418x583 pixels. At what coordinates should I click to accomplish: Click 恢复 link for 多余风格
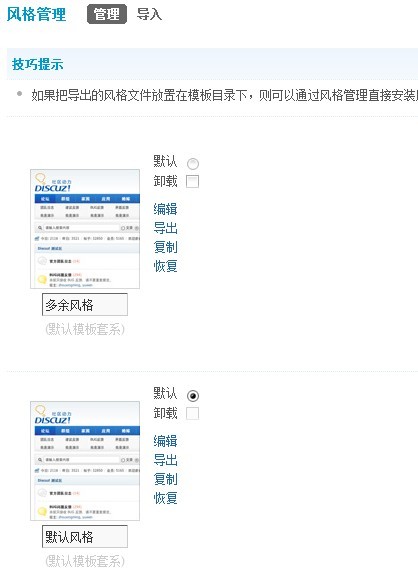[165, 266]
